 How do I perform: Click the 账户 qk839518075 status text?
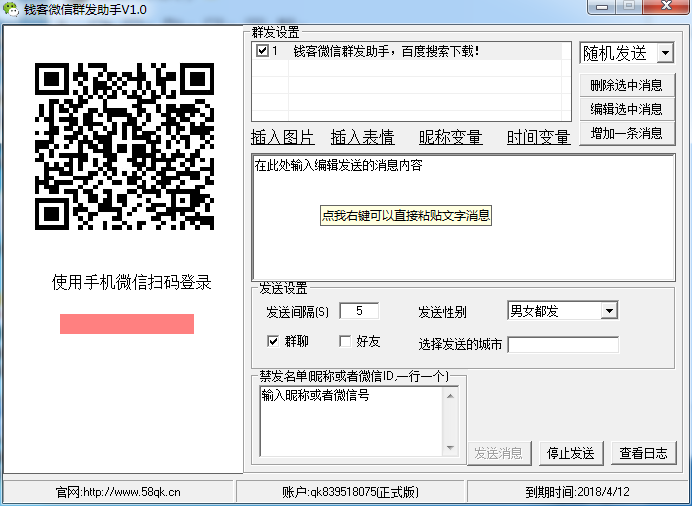(350, 492)
